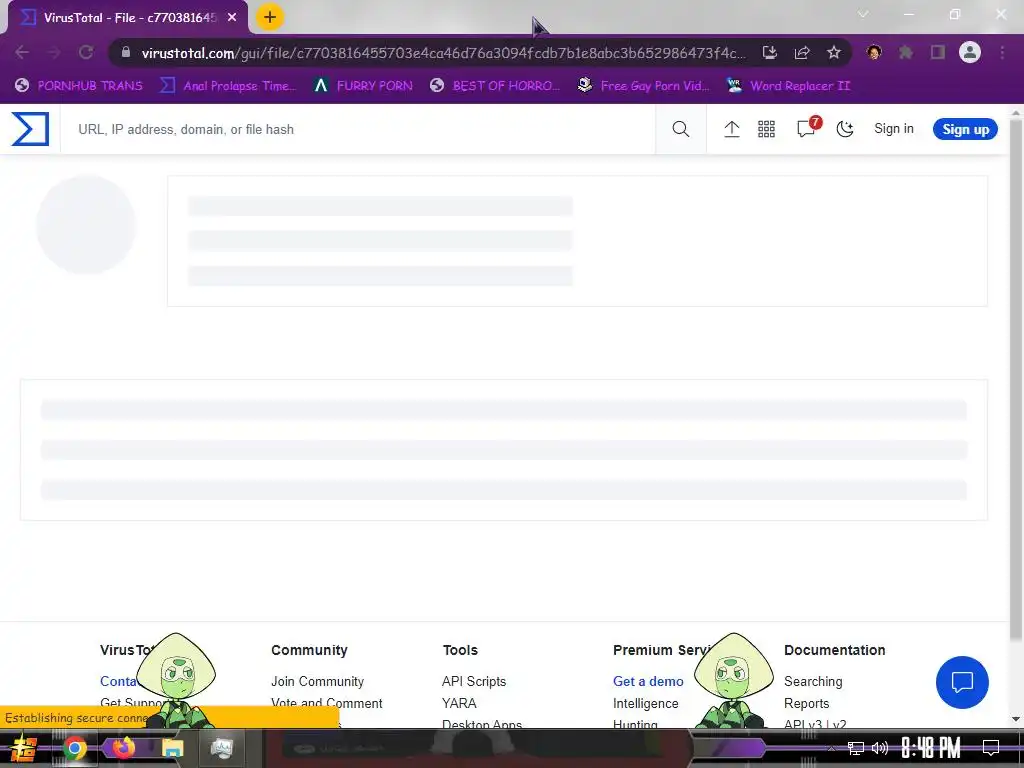
Task: Click the browser back arrow
Action: point(22,52)
